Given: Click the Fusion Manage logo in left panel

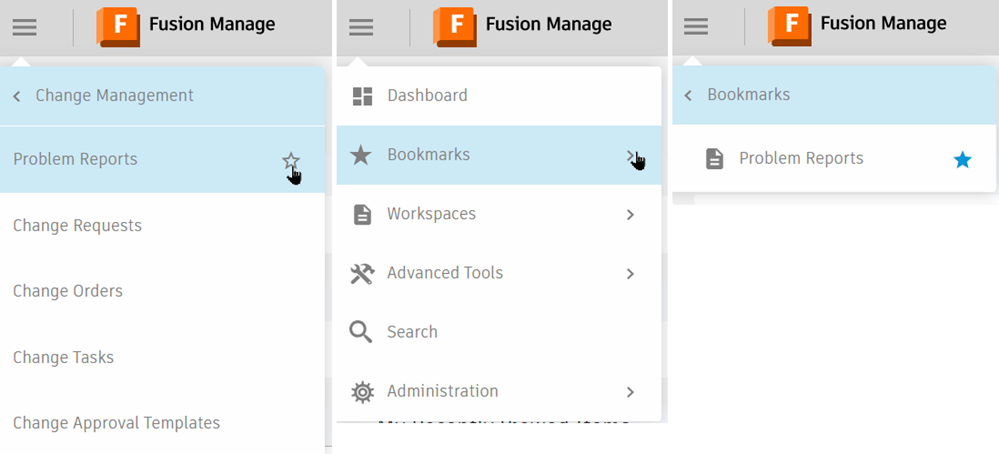Looking at the screenshot, I should tap(118, 26).
